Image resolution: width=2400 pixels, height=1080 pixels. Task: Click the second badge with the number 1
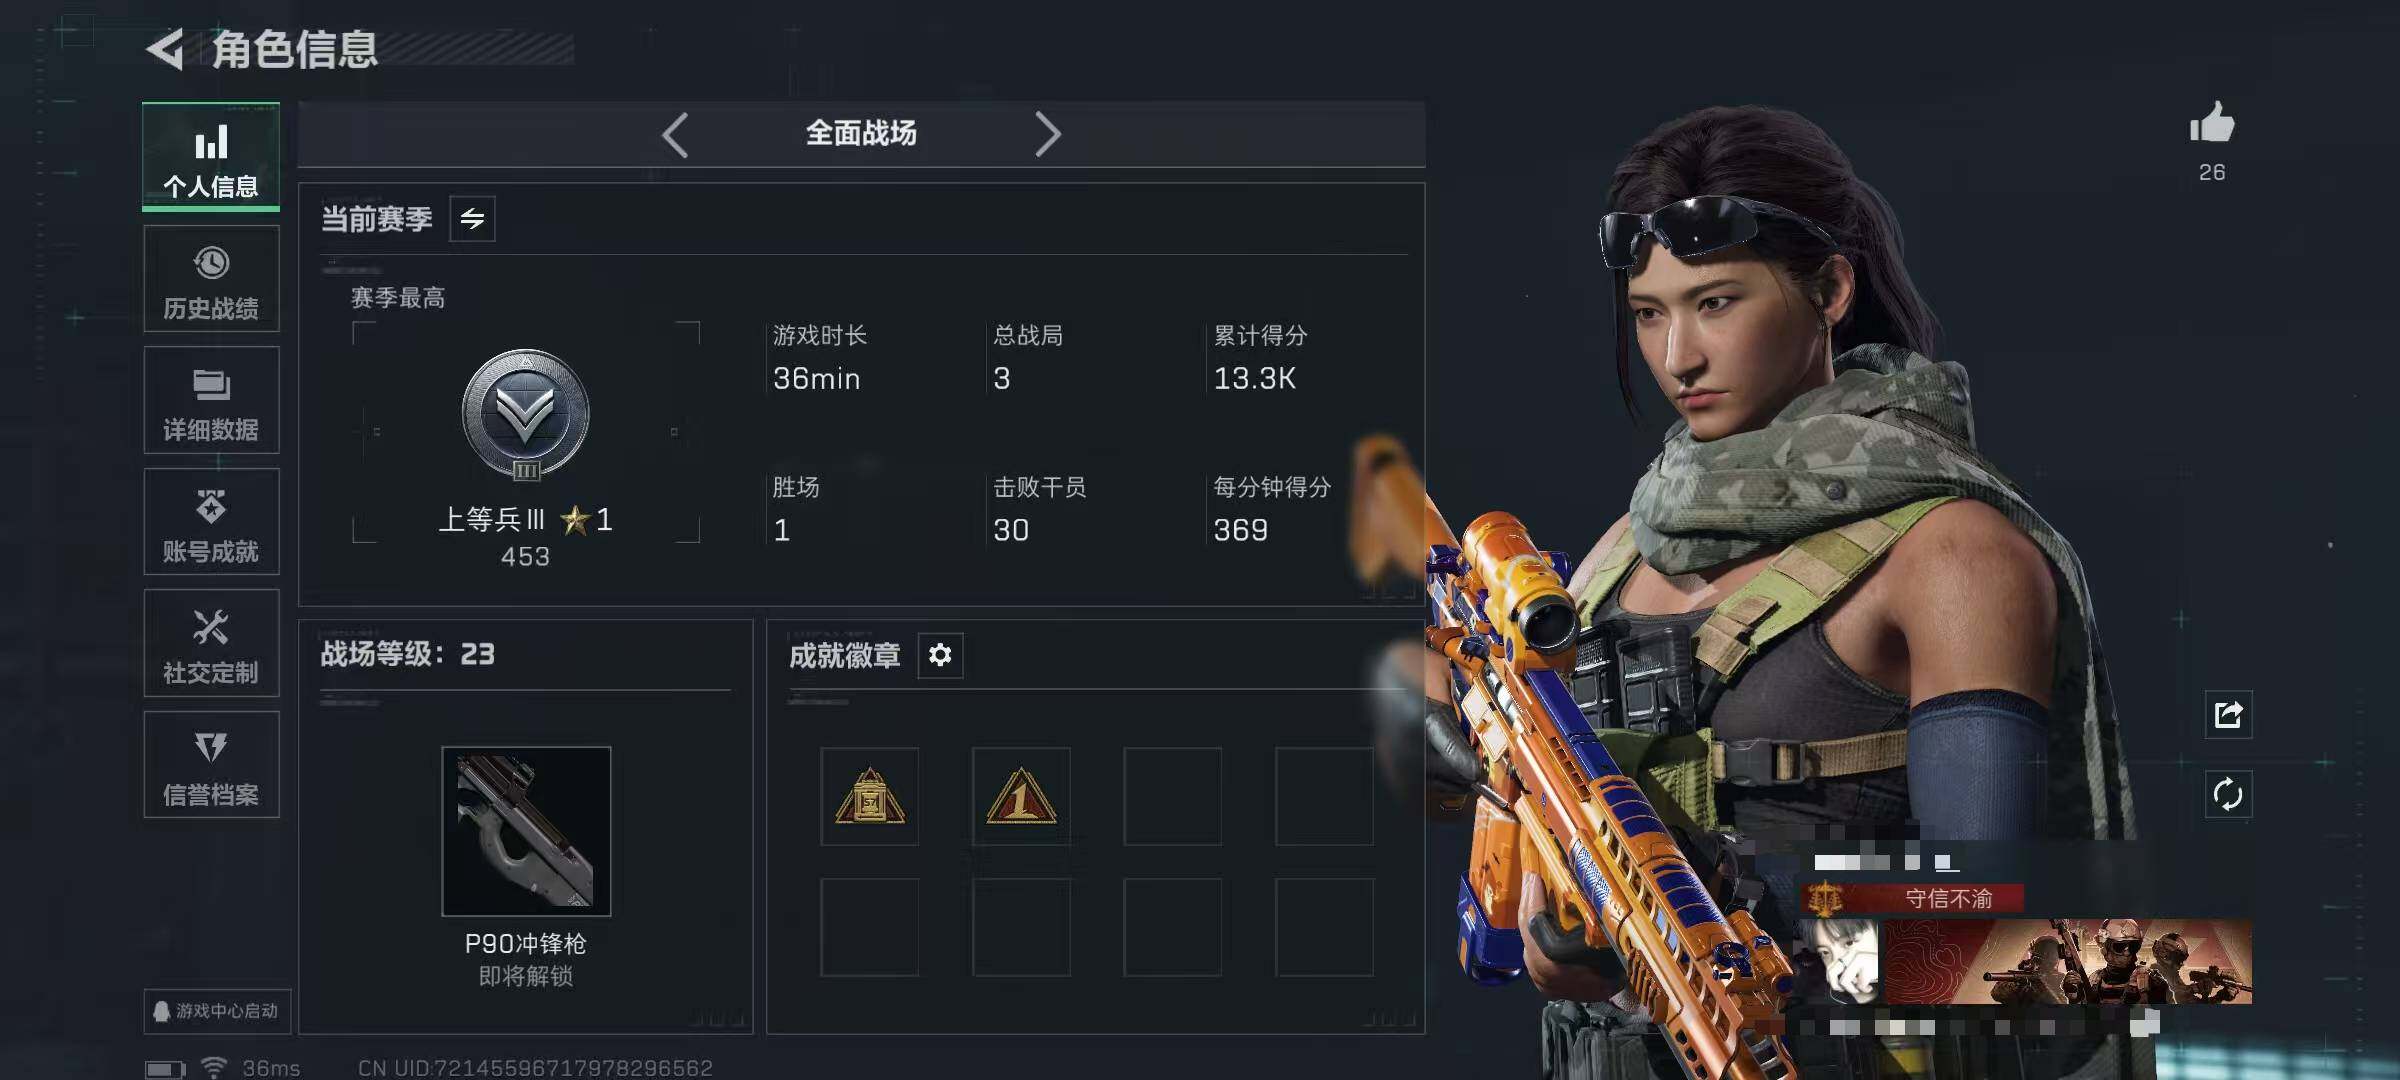[1021, 796]
